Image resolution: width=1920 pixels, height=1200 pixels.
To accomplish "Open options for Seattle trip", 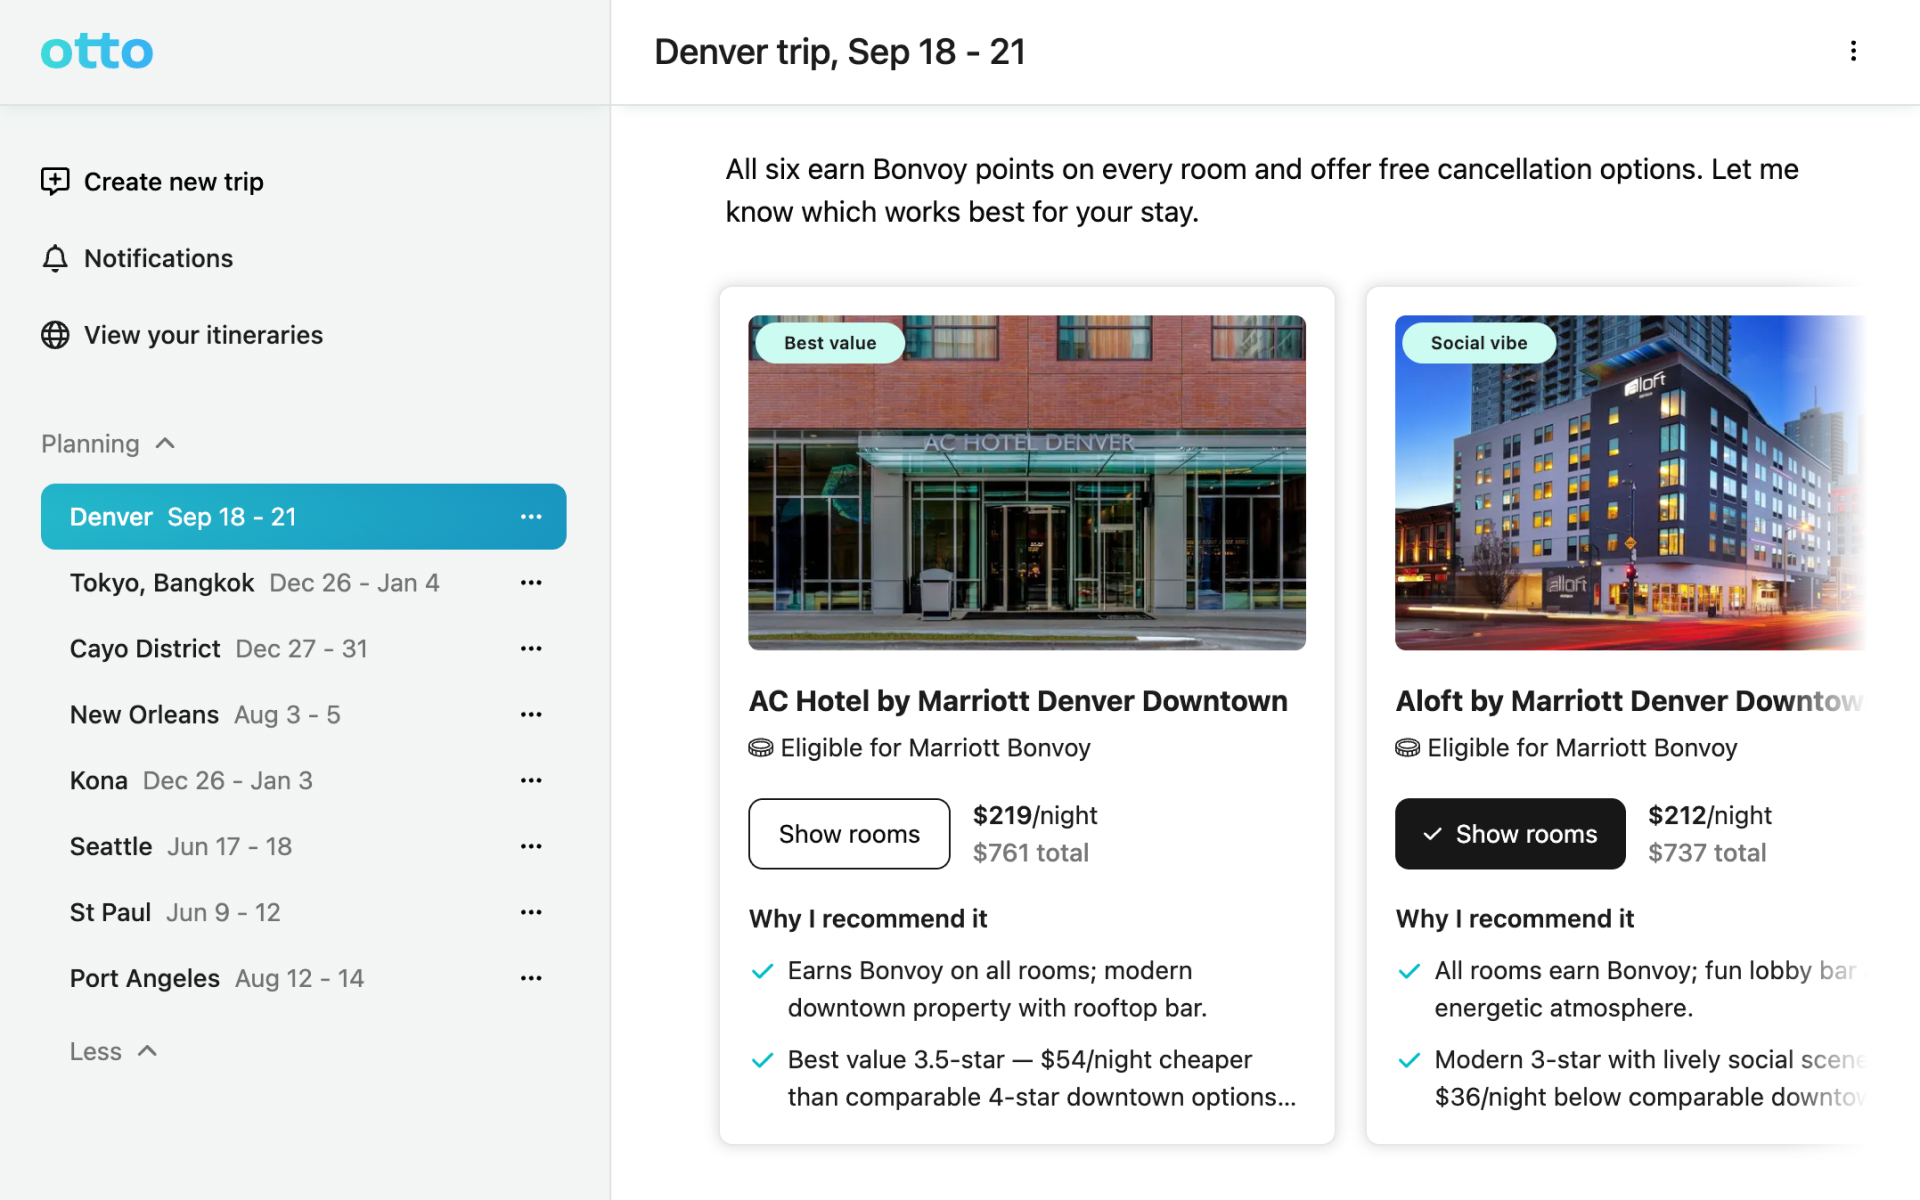I will pos(531,847).
